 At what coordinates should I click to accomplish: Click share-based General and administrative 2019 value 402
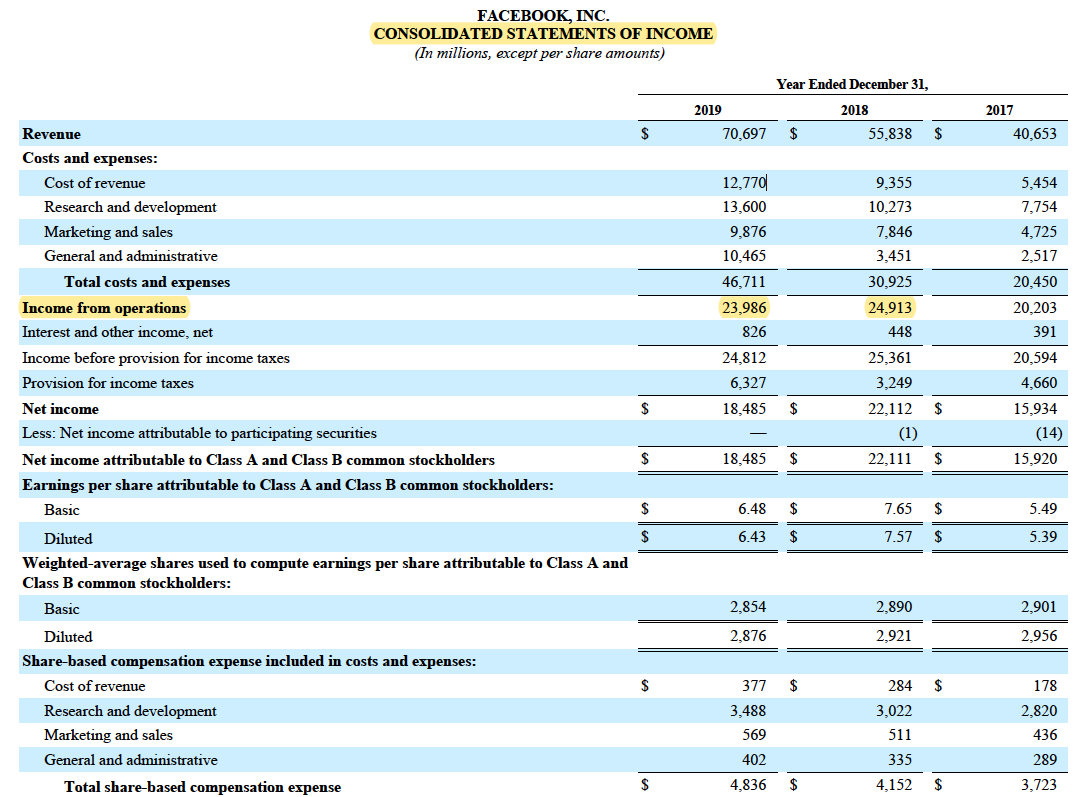tap(754, 760)
